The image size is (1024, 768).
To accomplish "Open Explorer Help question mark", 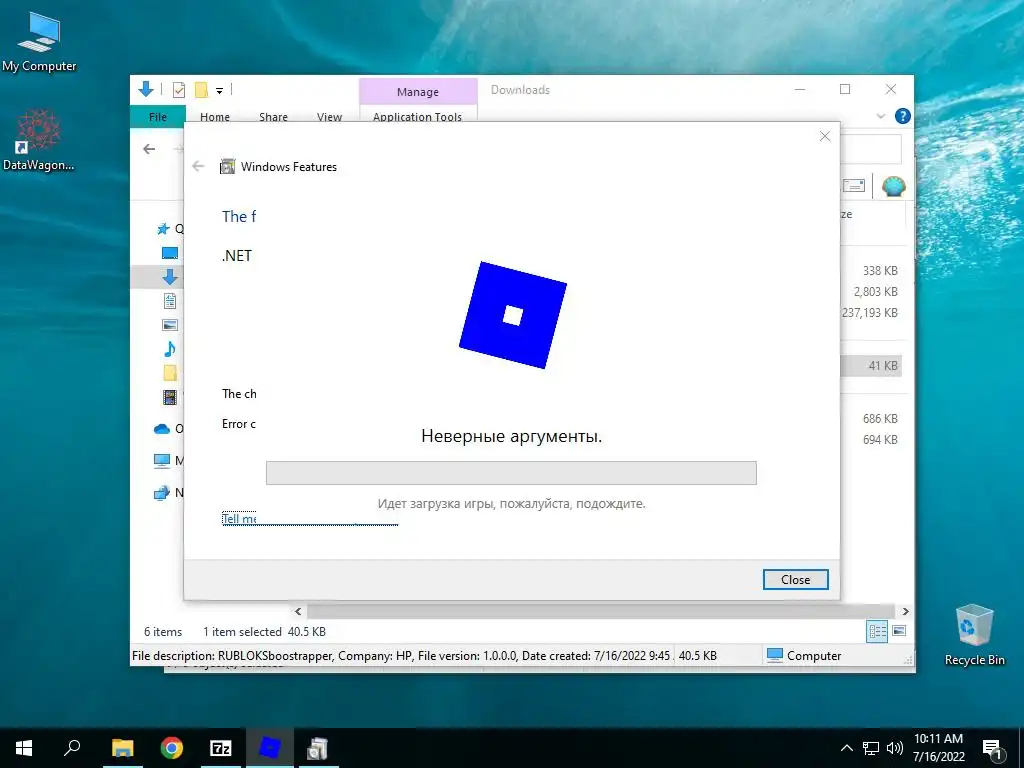I will [x=903, y=116].
